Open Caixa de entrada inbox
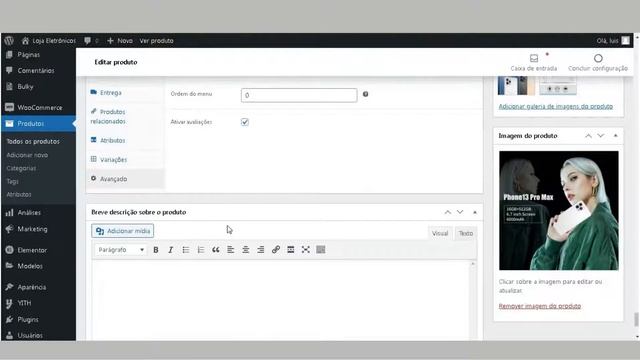Viewport: 640px width, 360px height. point(534,62)
